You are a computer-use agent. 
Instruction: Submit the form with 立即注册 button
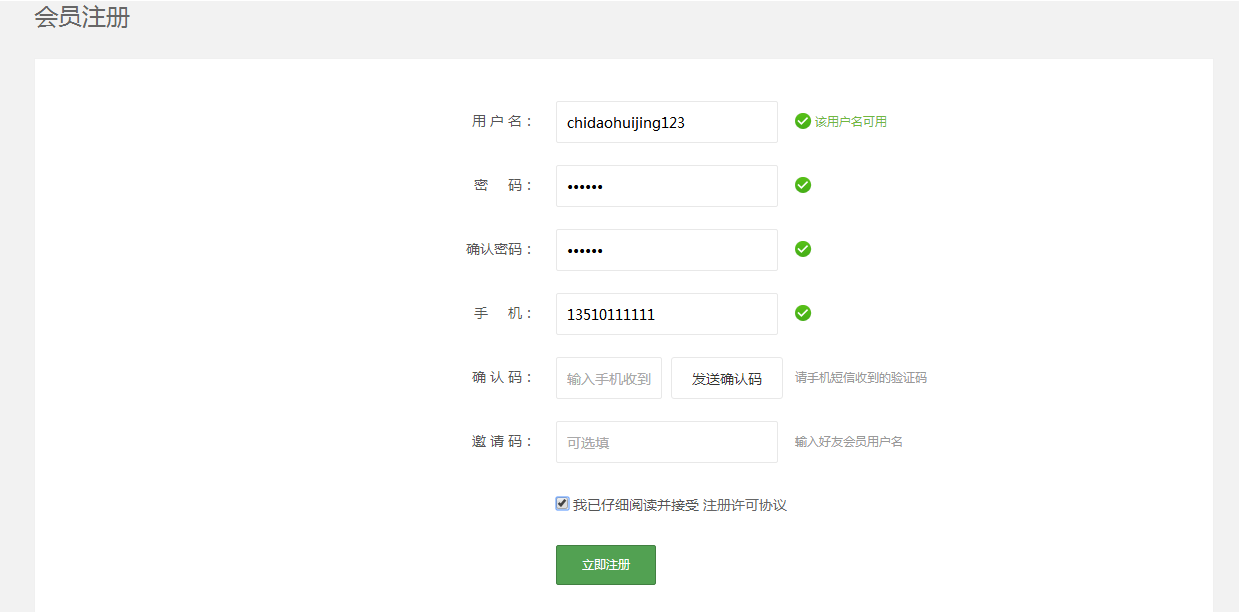pyautogui.click(x=605, y=565)
